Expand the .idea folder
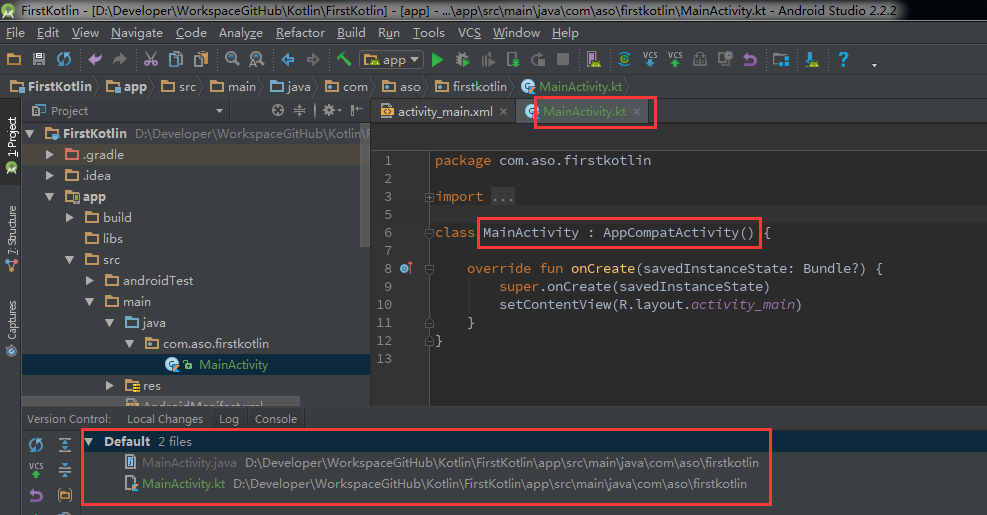987x515 pixels. pyautogui.click(x=50, y=176)
